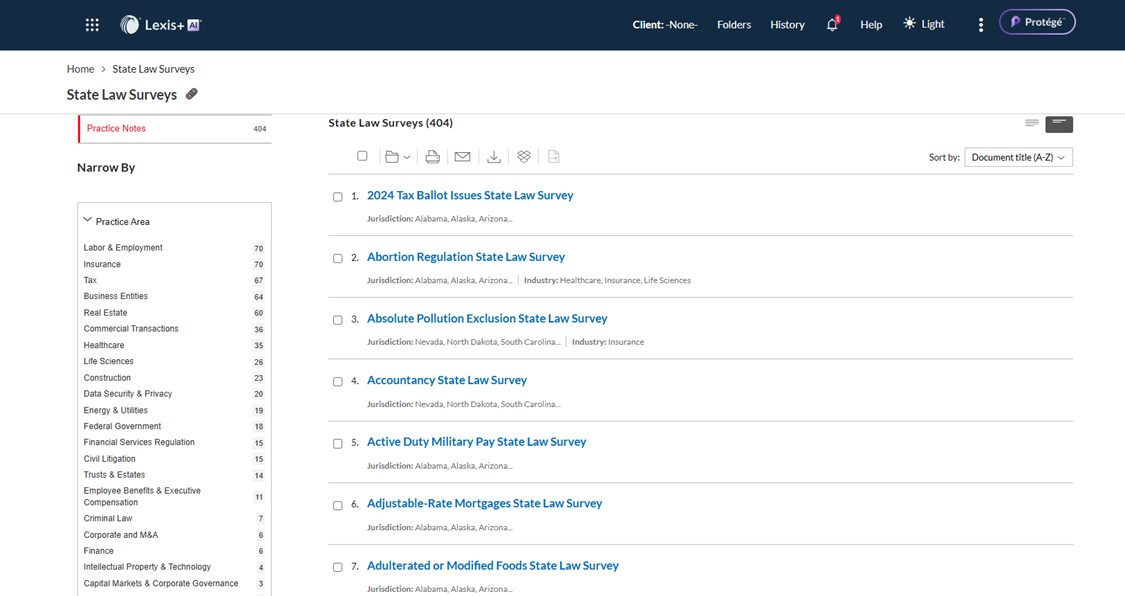The height and width of the screenshot is (596, 1125).
Task: Open Adjustable-Rate Mortgages State Law Survey
Action: click(484, 503)
